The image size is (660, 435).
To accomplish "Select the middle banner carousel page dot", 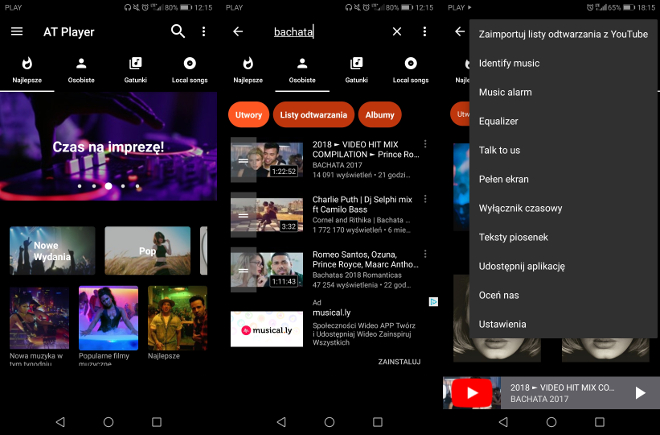I will pos(108,186).
